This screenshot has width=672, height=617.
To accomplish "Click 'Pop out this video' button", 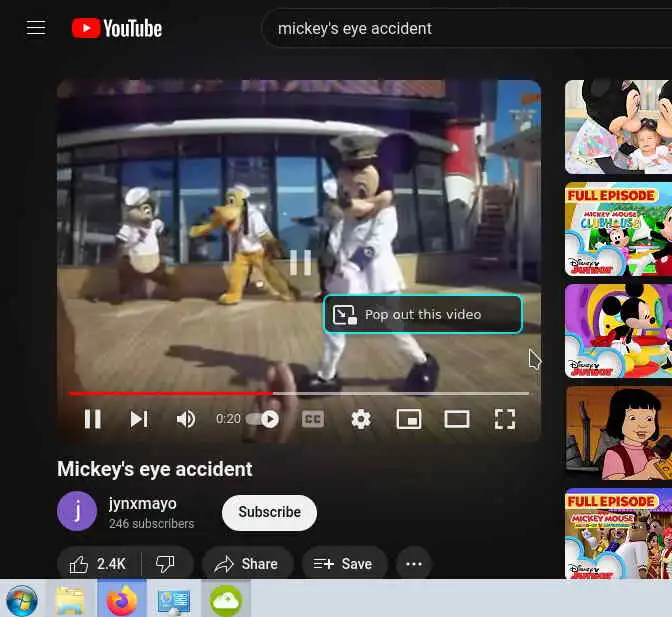I will click(423, 314).
